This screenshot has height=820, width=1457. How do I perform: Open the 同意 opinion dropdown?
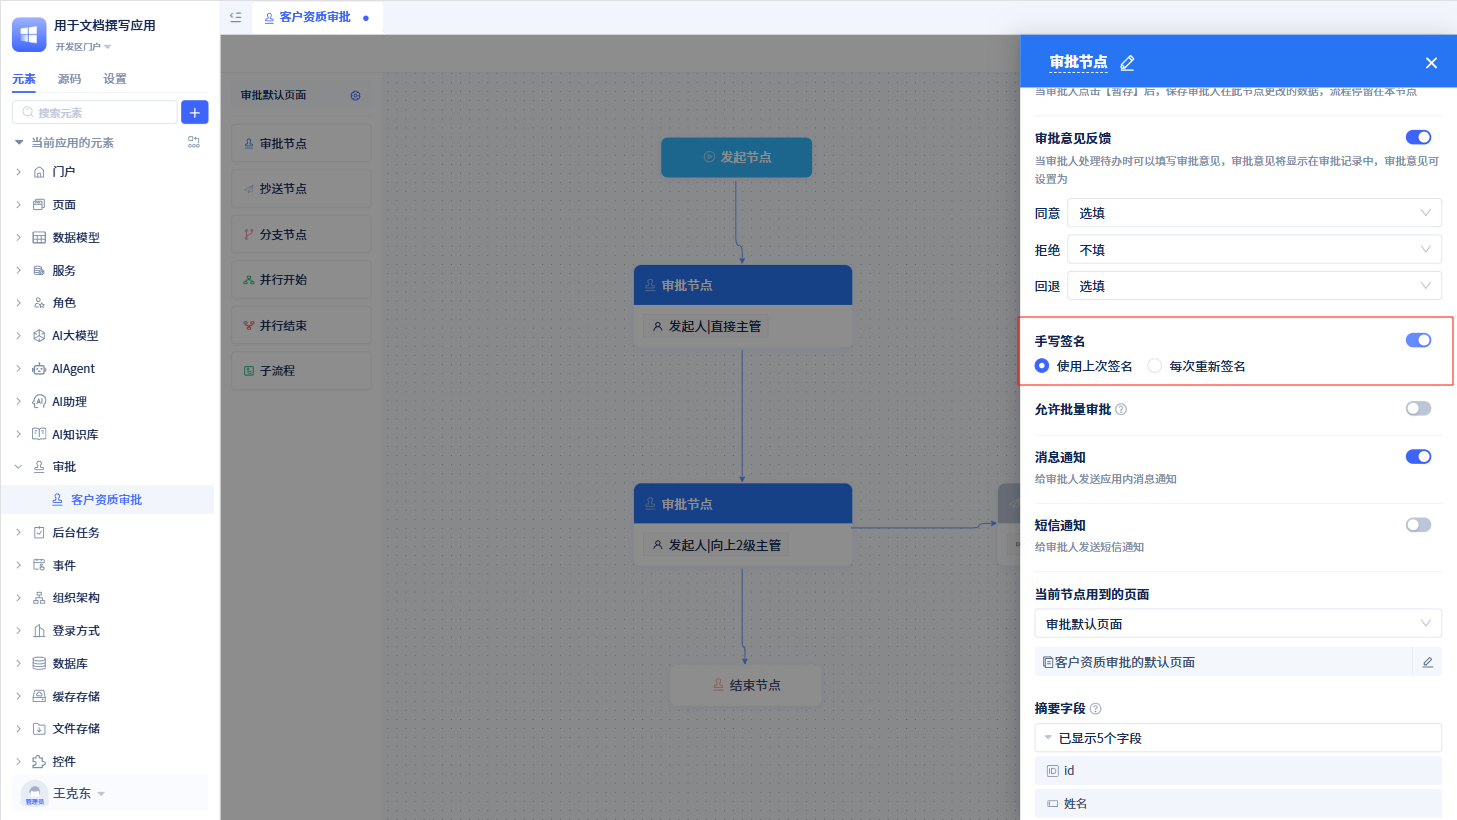coord(1254,213)
